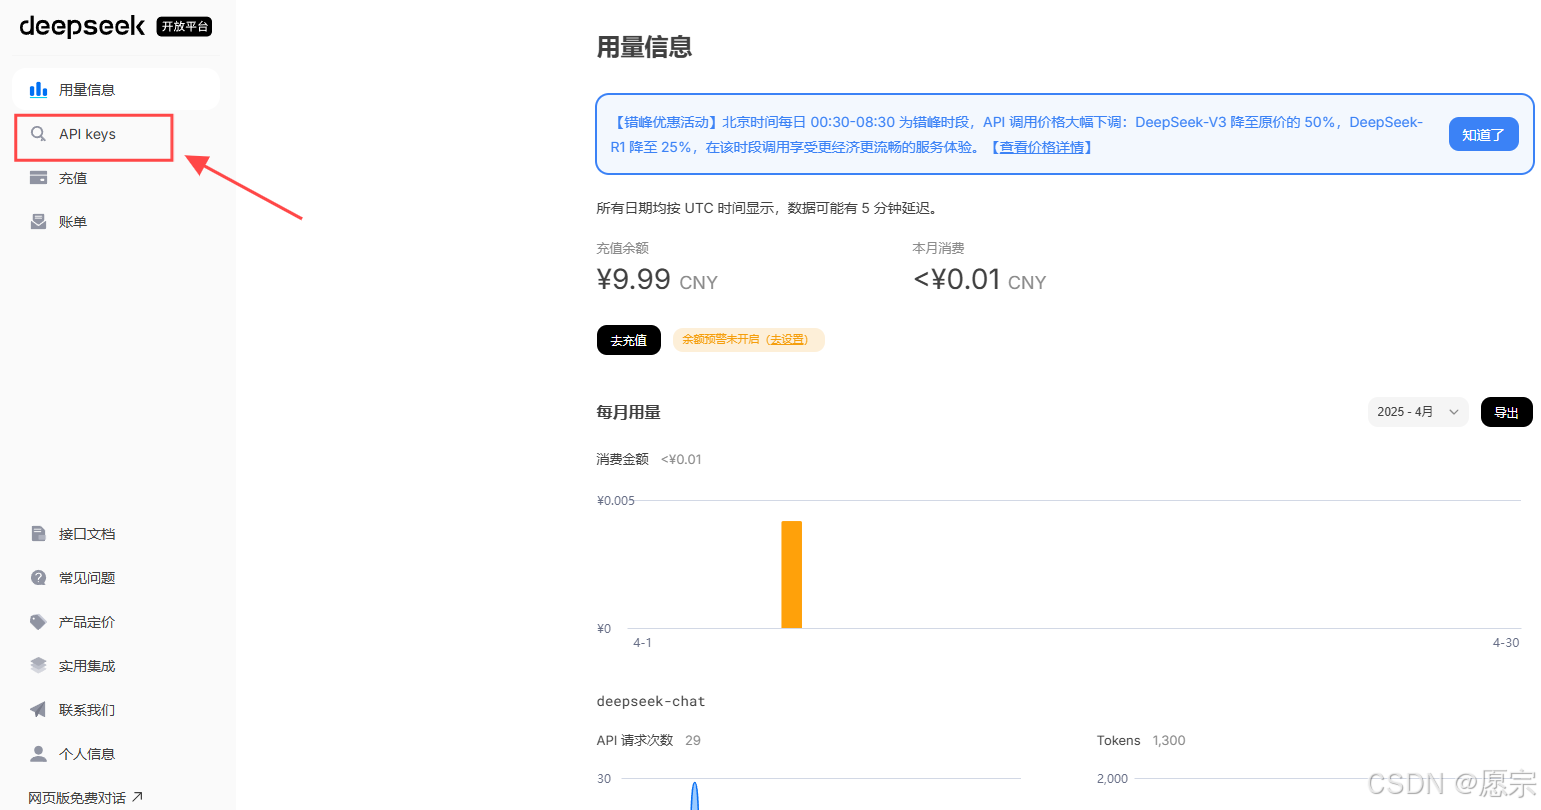Click the Tokens 1,300 value

pyautogui.click(x=1169, y=741)
